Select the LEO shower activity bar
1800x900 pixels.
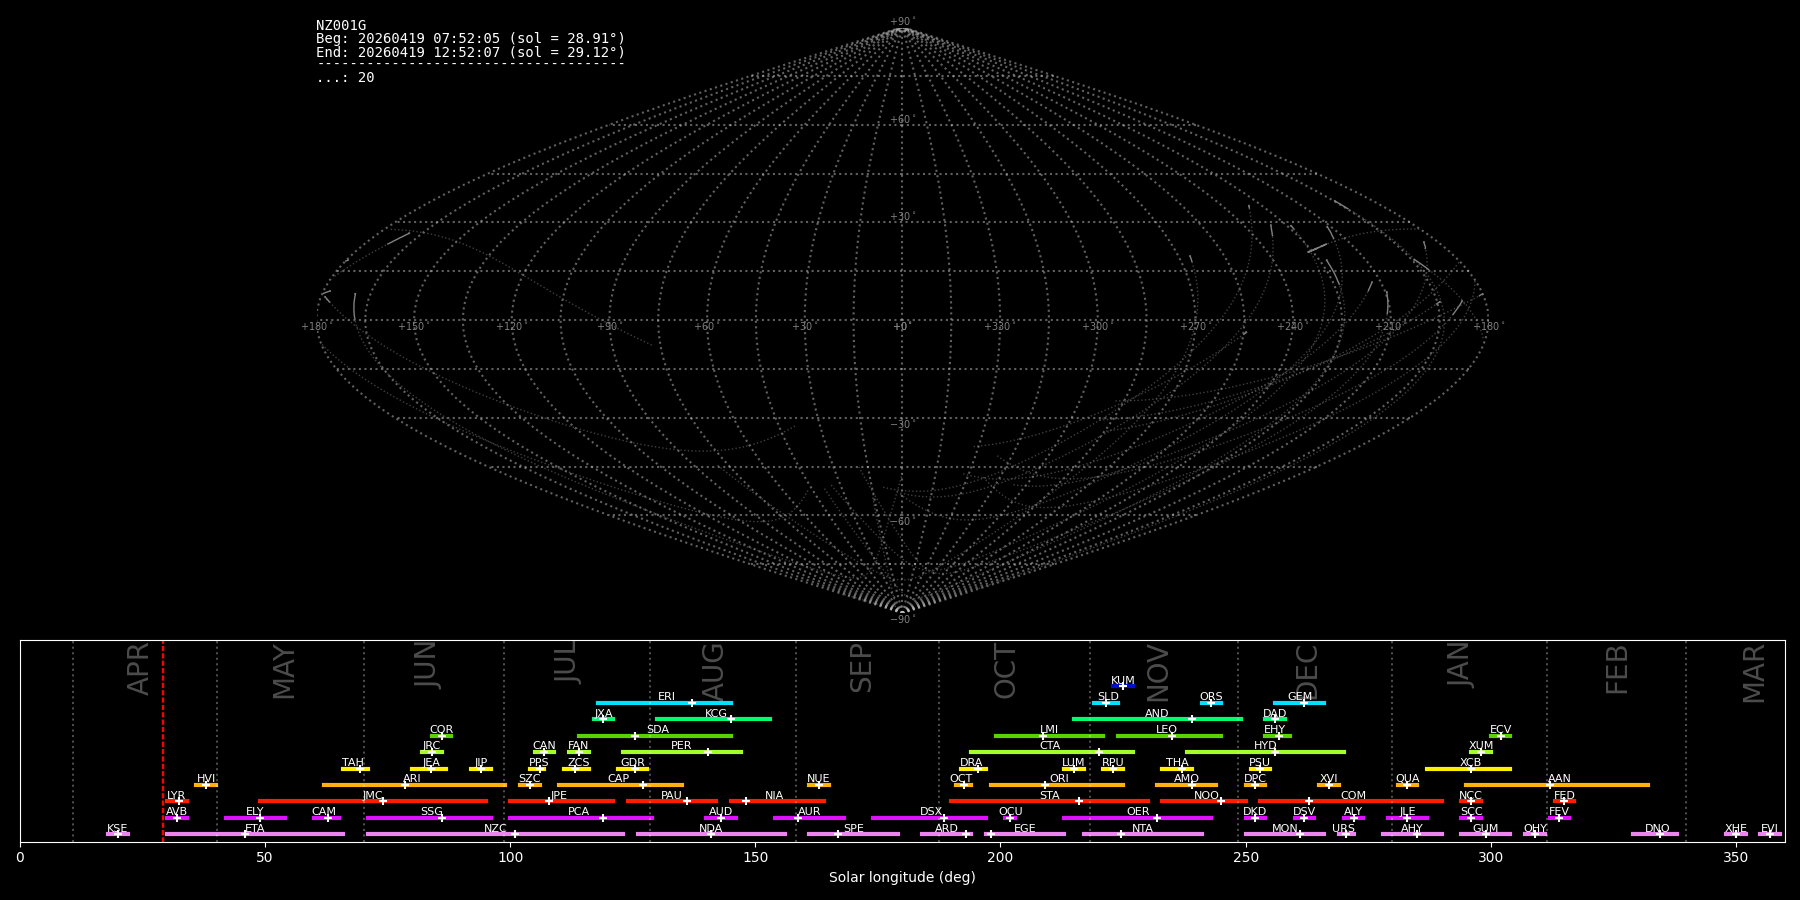point(1169,736)
